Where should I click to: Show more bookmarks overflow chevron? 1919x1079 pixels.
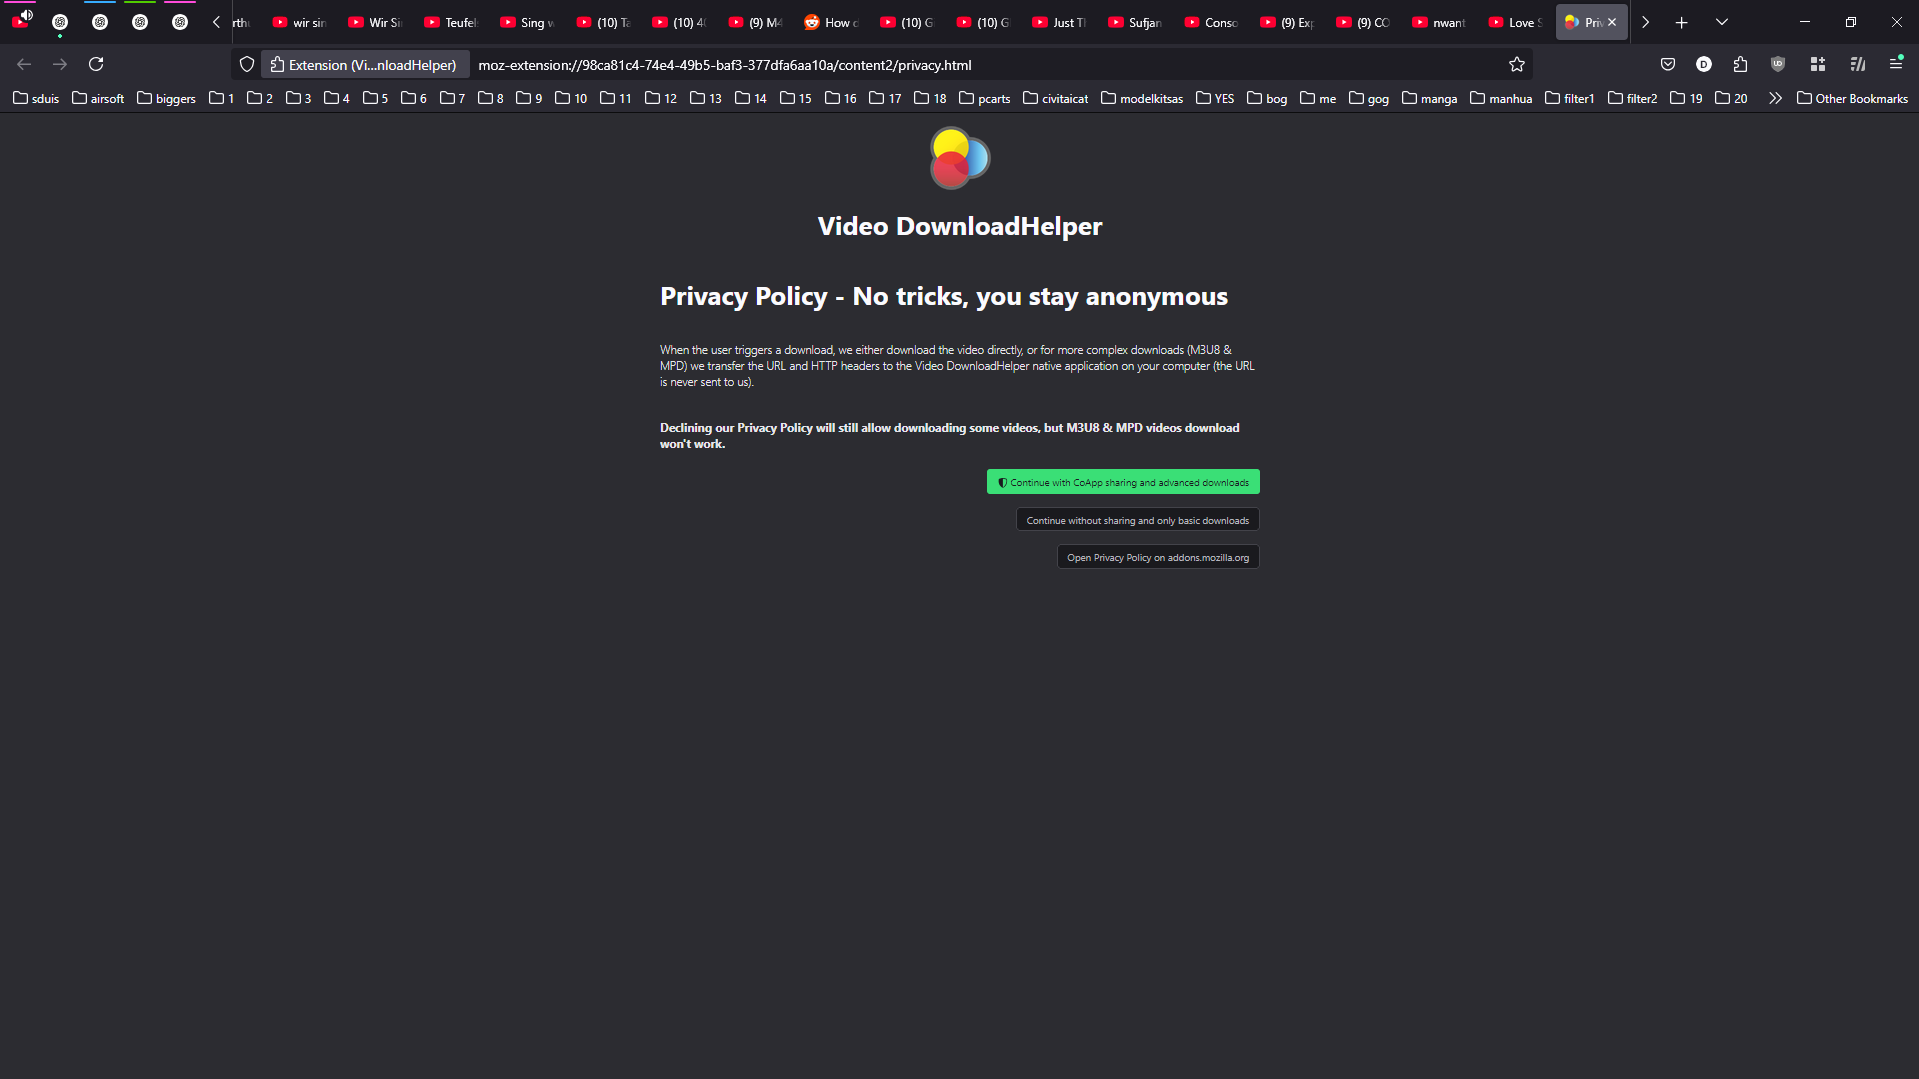tap(1775, 98)
